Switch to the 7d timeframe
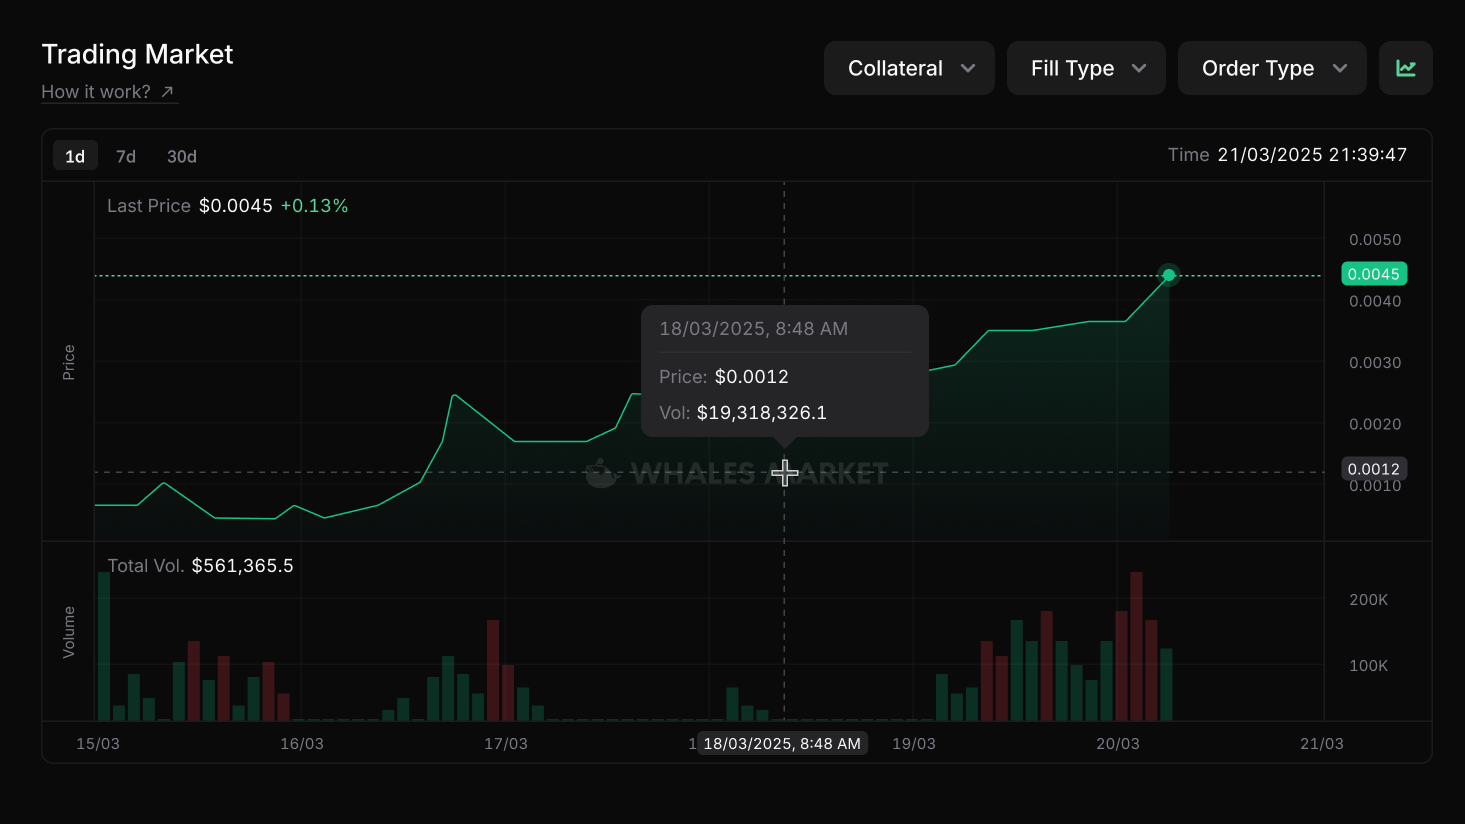The height and width of the screenshot is (824, 1465). (126, 156)
